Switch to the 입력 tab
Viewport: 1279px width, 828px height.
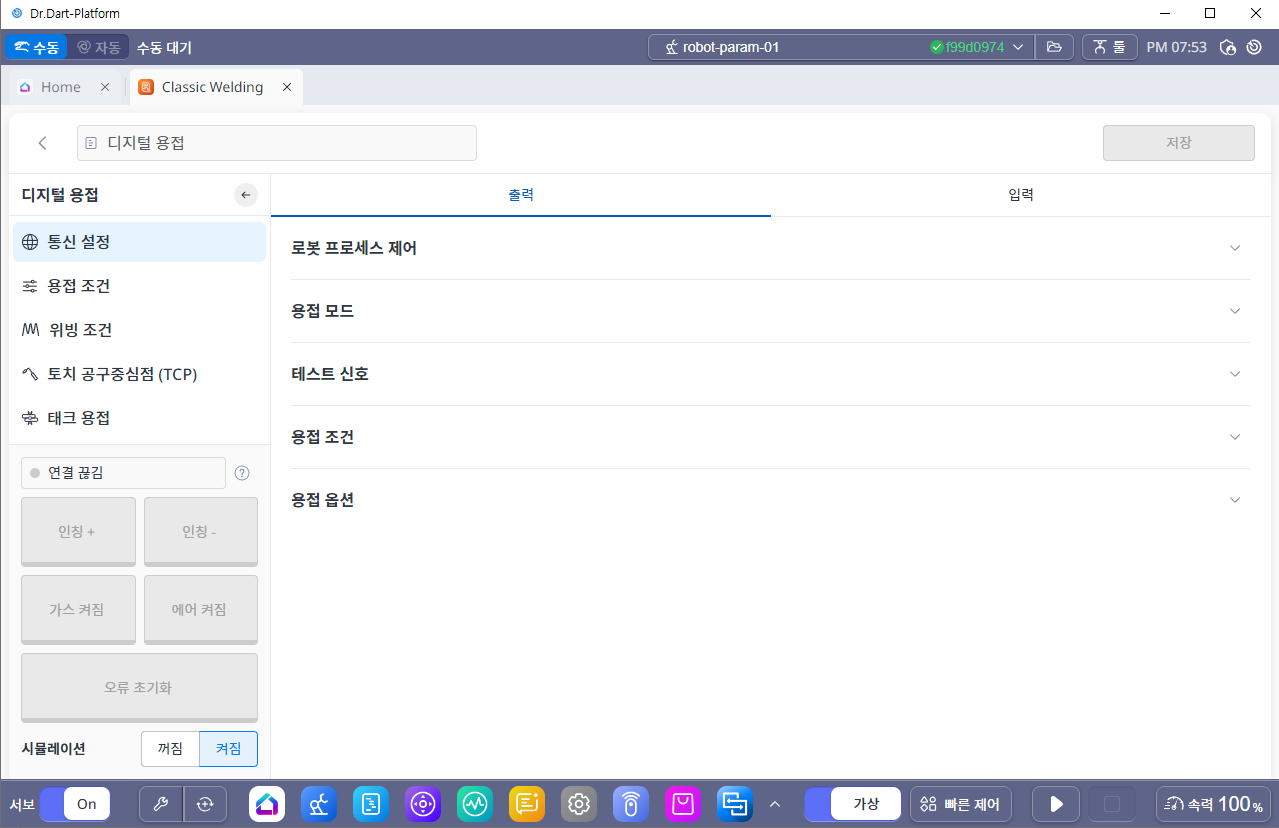(x=1020, y=196)
